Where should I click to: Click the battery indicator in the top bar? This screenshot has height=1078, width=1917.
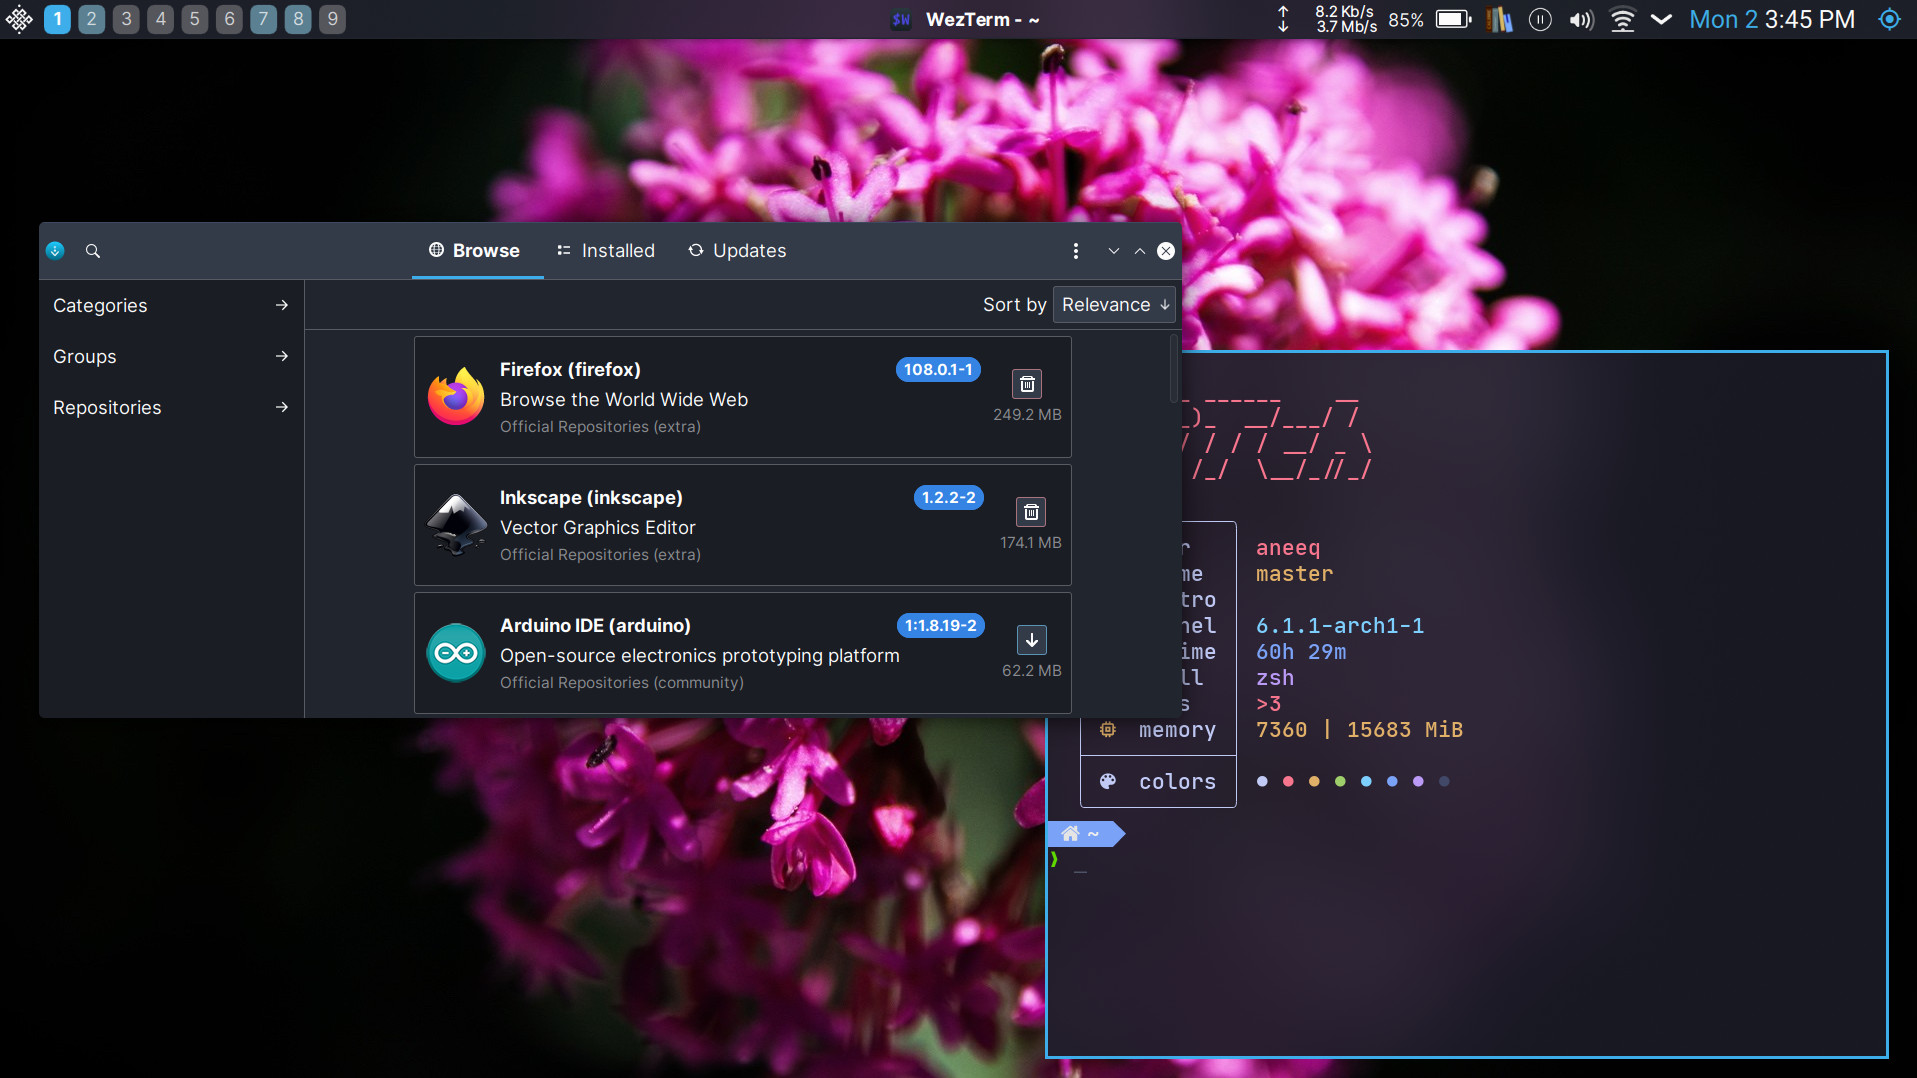(1453, 19)
